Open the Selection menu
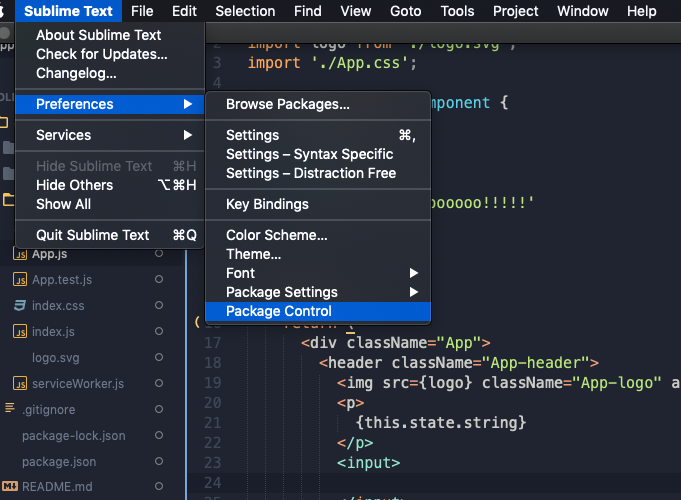681x500 pixels. [245, 11]
